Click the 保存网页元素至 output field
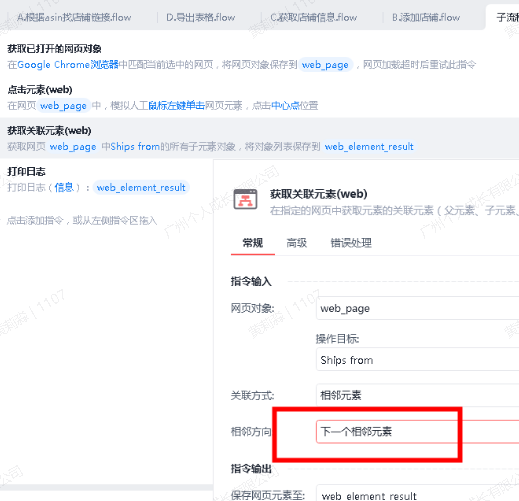 417,495
